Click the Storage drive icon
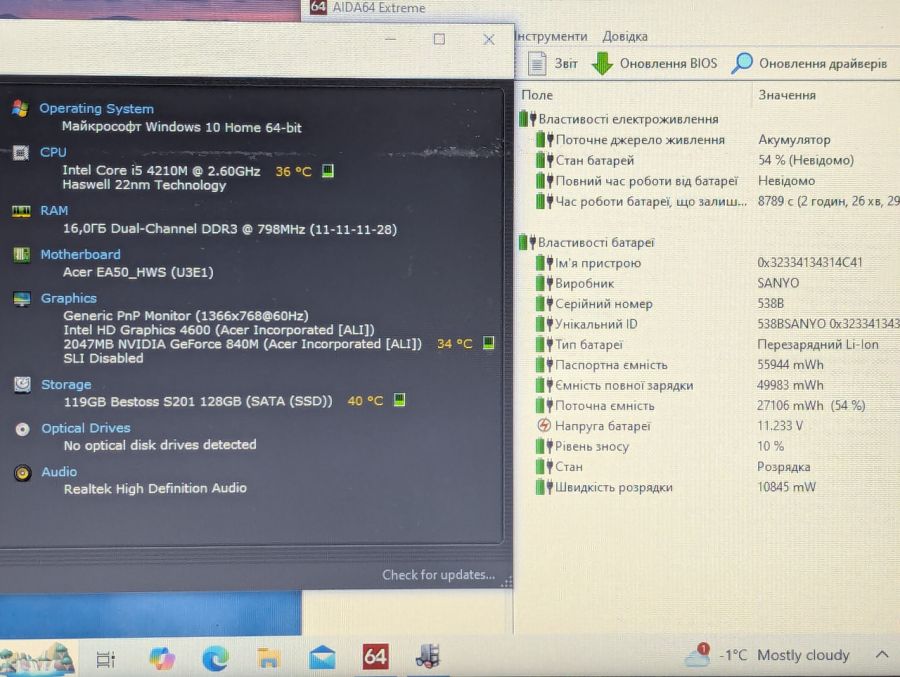This screenshot has width=900, height=677. click(22, 385)
